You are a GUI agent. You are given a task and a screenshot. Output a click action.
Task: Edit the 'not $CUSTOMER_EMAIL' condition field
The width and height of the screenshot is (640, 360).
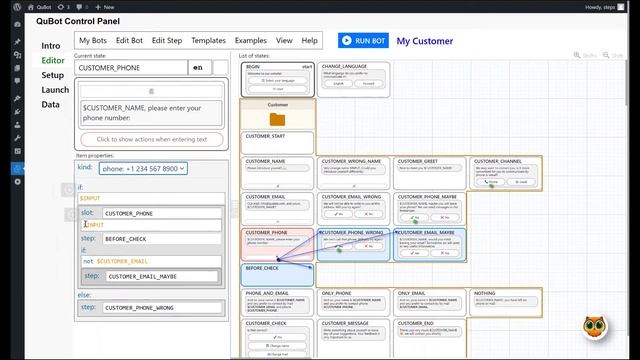[151, 261]
